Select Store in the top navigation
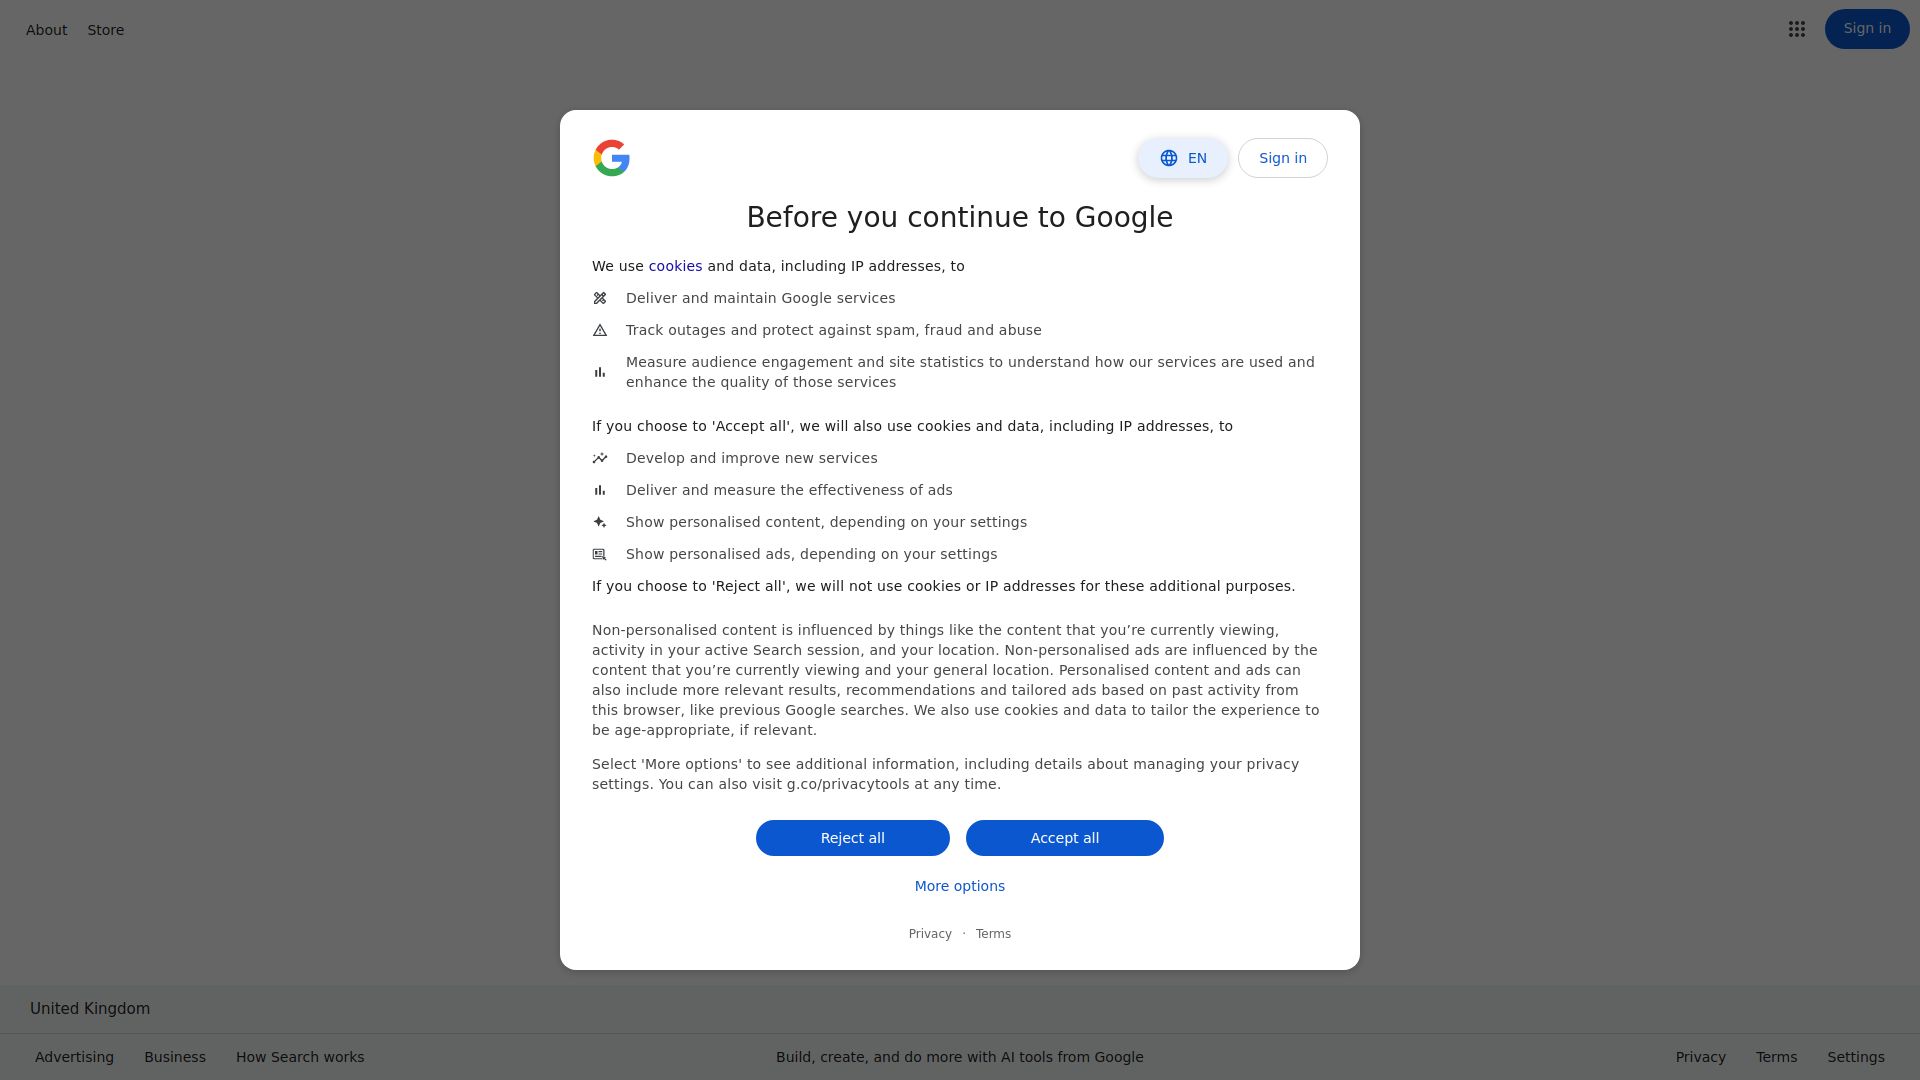This screenshot has height=1080, width=1920. (106, 30)
